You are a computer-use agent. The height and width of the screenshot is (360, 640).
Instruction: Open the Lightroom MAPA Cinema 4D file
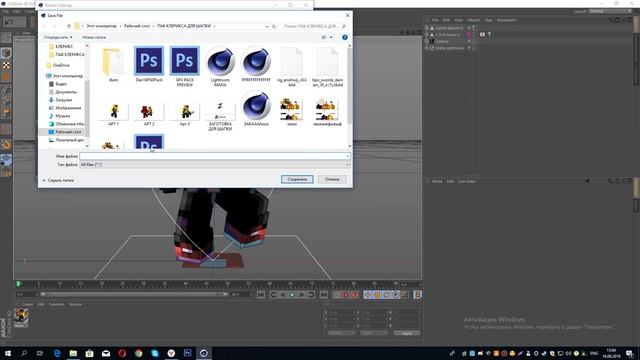(x=220, y=67)
